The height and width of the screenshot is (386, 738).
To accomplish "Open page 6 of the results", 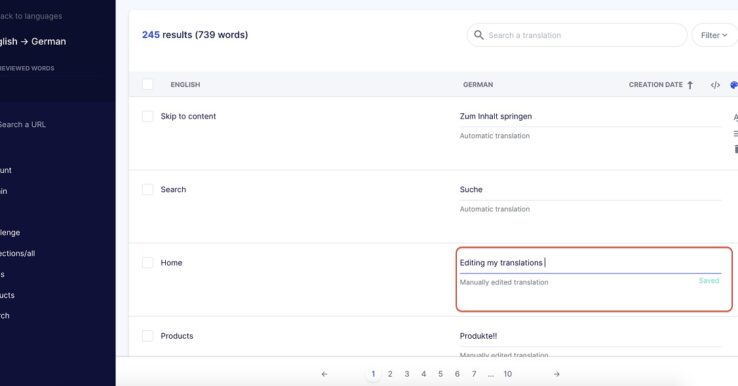I will tap(457, 374).
